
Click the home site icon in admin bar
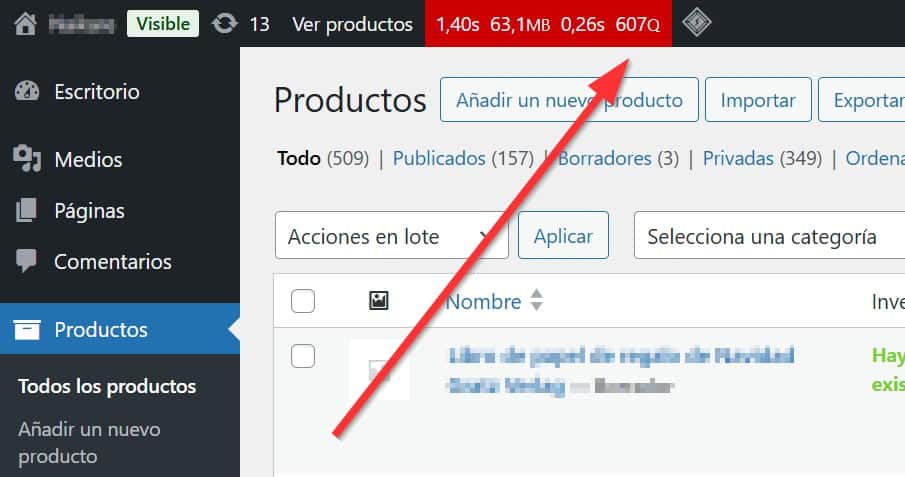pos(25,24)
